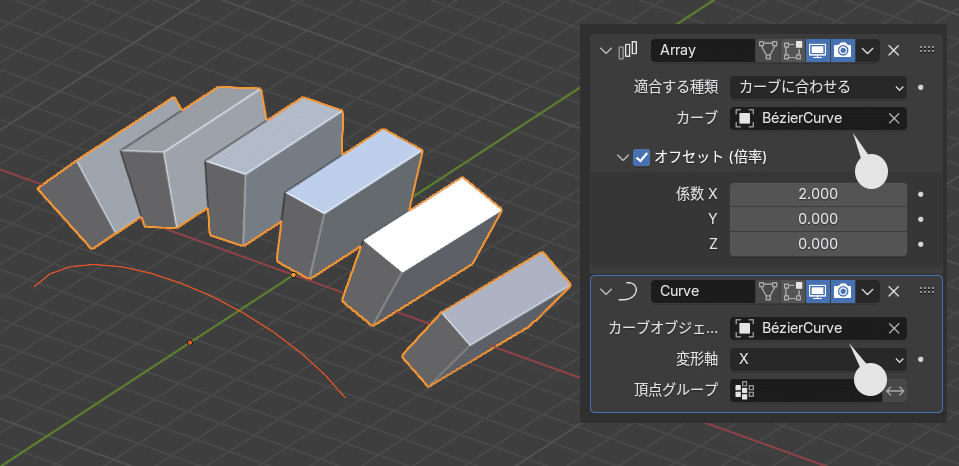Open the 適合する種類 fit type dropdown

pos(818,87)
